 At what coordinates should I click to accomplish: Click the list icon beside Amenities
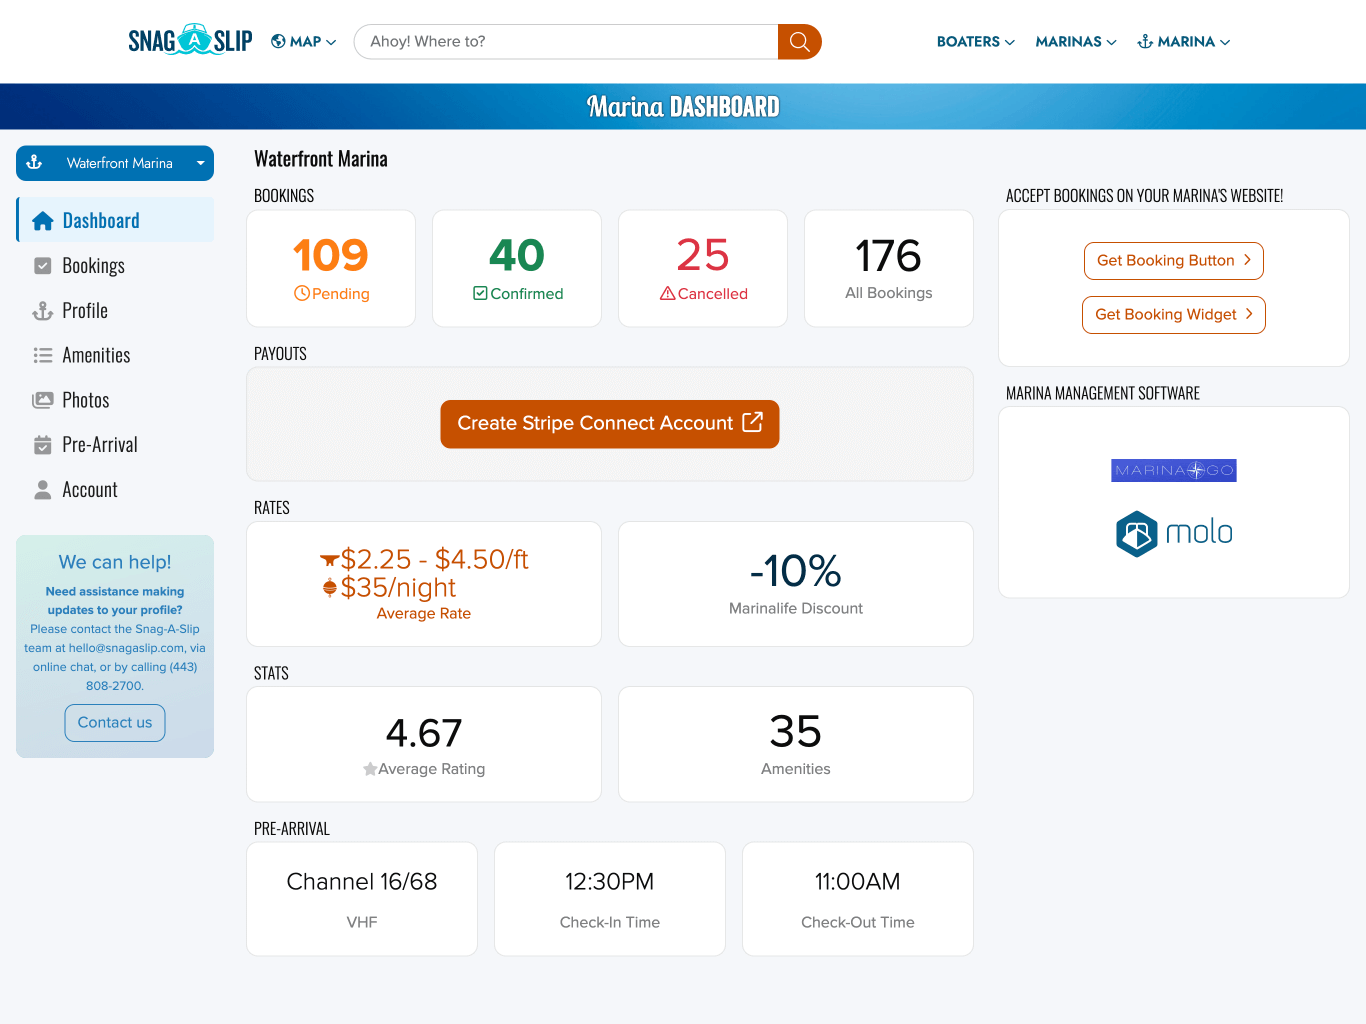coord(43,355)
